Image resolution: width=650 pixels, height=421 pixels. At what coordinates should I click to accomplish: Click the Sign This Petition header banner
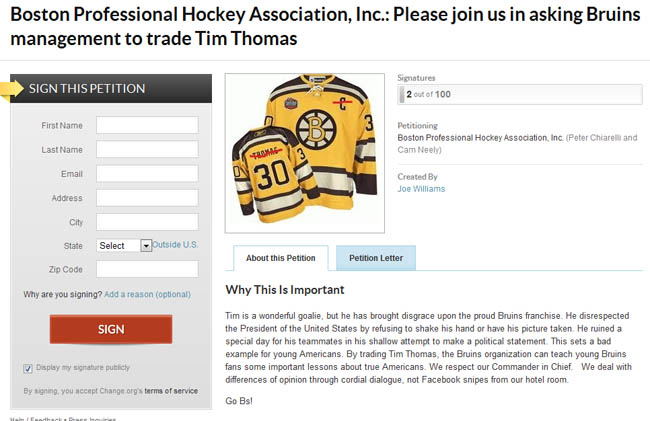110,88
